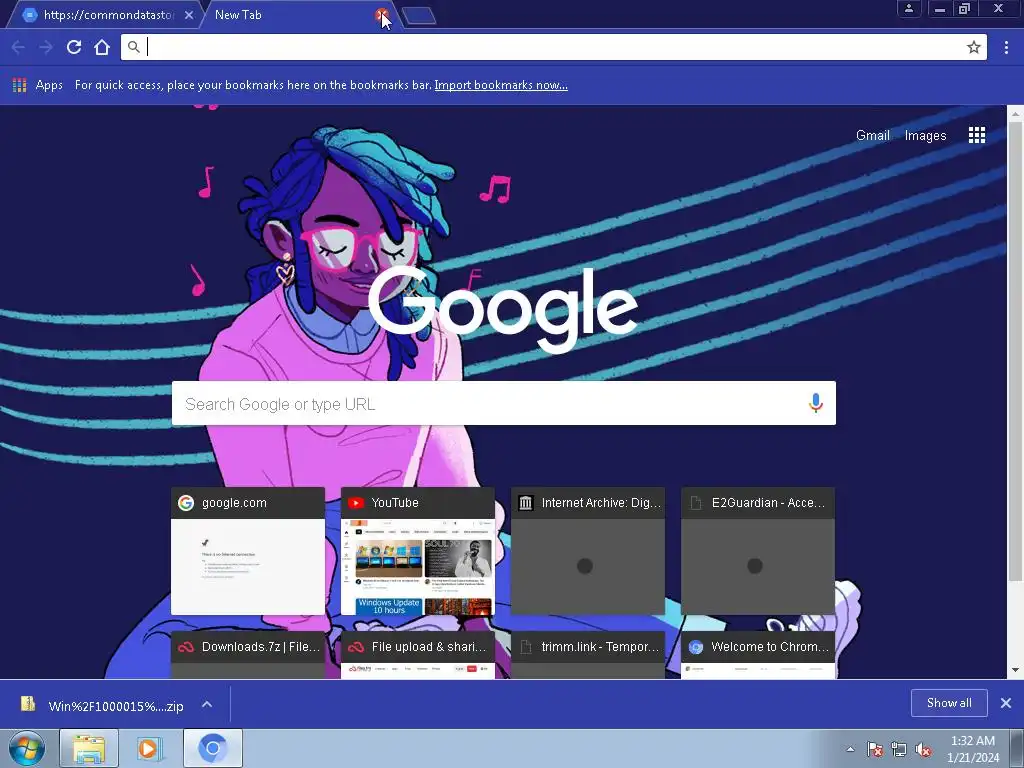This screenshot has height=768, width=1024.
Task: Click the muted volume tray icon
Action: point(923,749)
